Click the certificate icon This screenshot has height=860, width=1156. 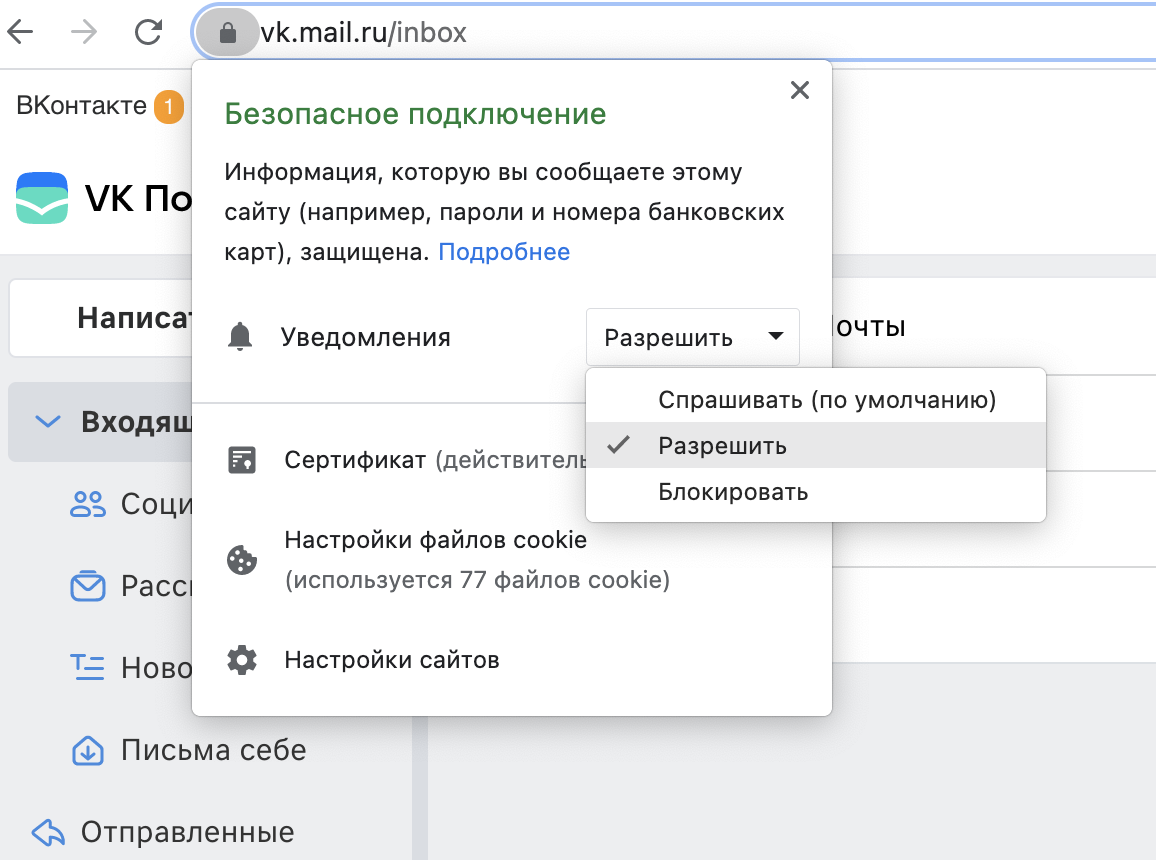[x=242, y=460]
